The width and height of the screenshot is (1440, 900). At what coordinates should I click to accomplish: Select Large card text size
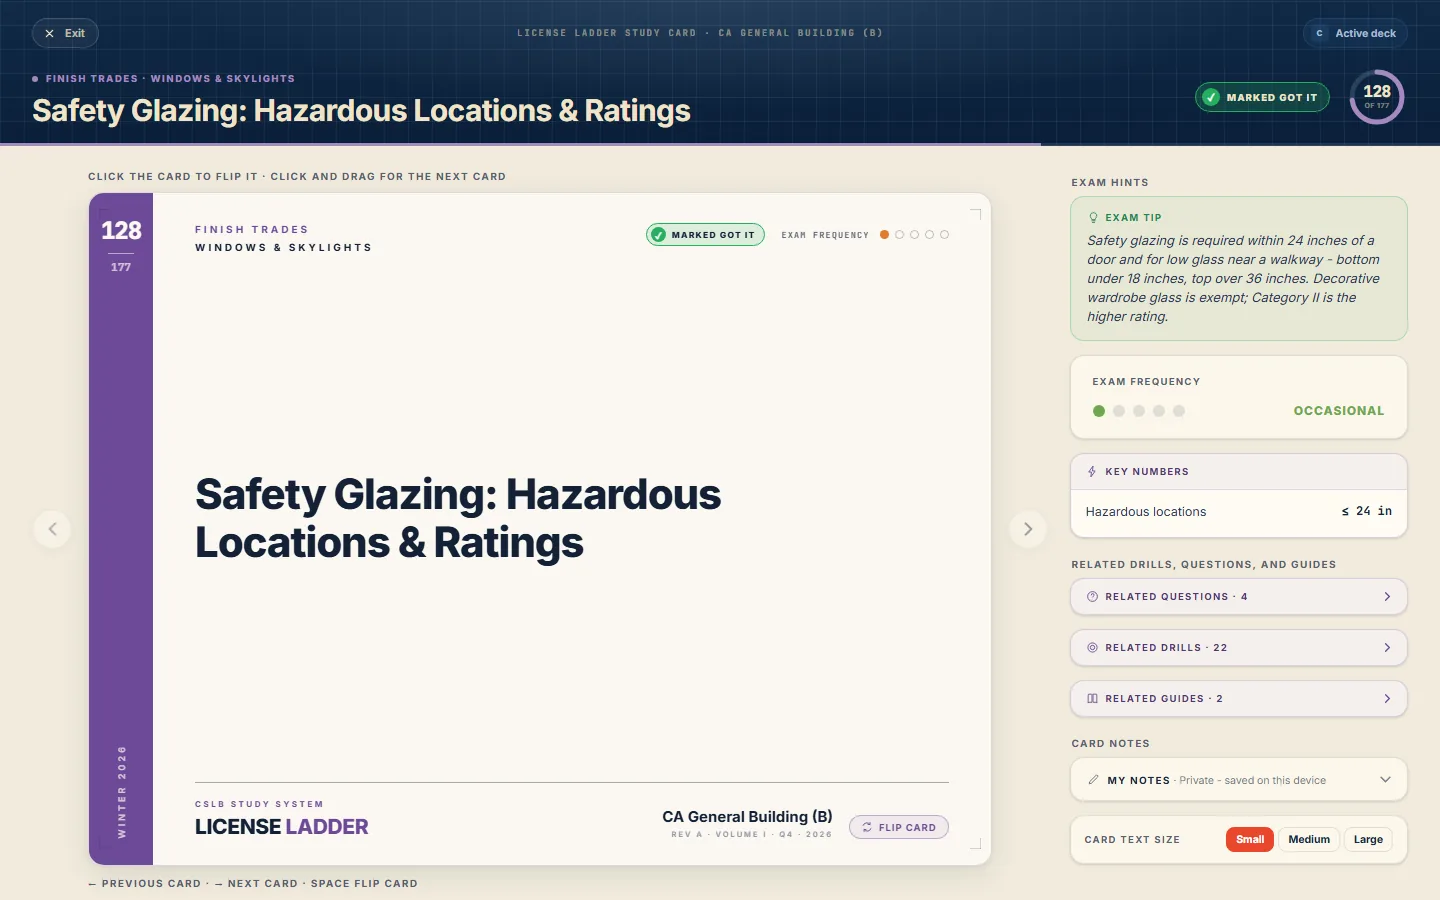(x=1368, y=840)
